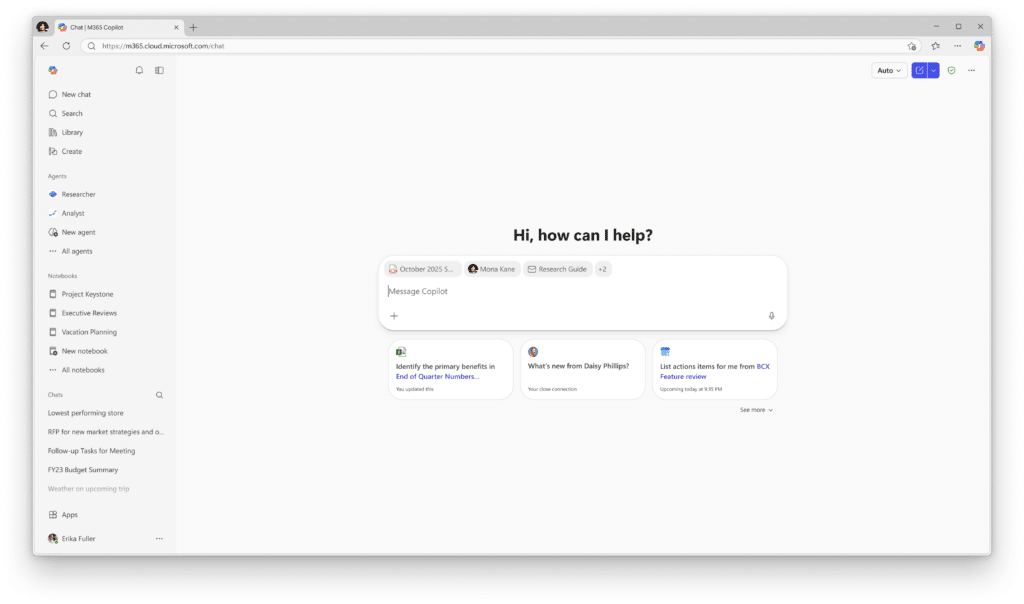The width and height of the screenshot is (1024, 604).
Task: Click in the Message Copilot input field
Action: click(x=580, y=292)
